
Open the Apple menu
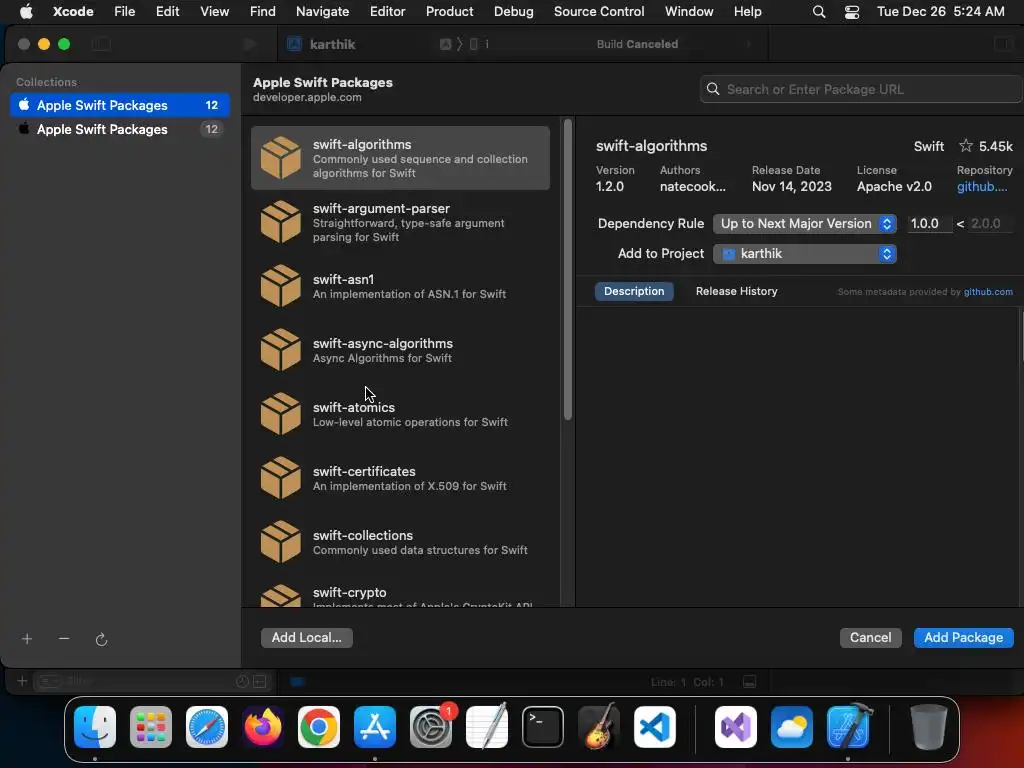coord(26,12)
